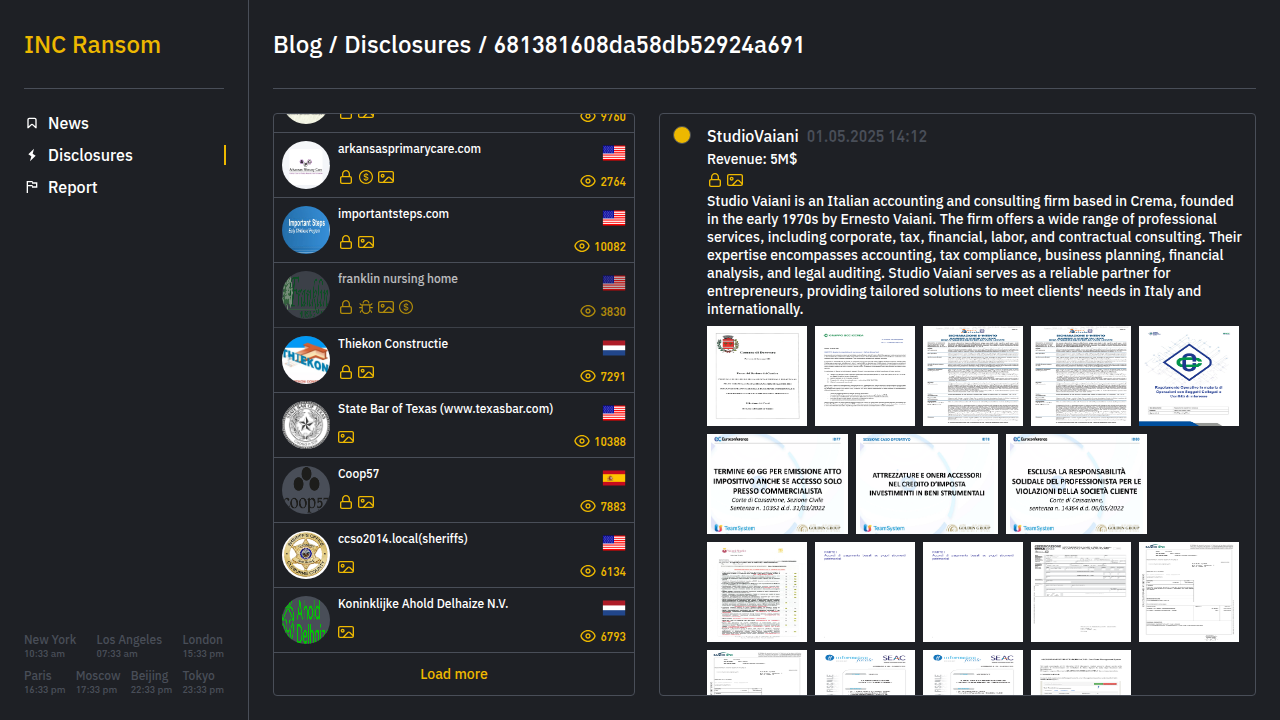Click dollar icon in franklin nursing home row
This screenshot has width=1280, height=720.
406,307
